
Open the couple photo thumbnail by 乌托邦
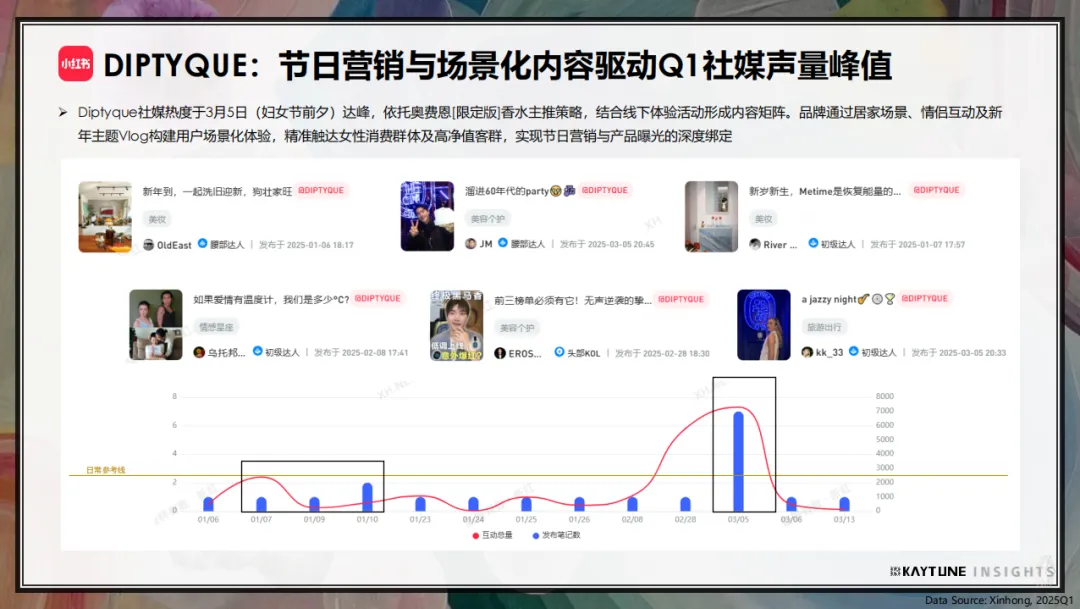point(156,324)
